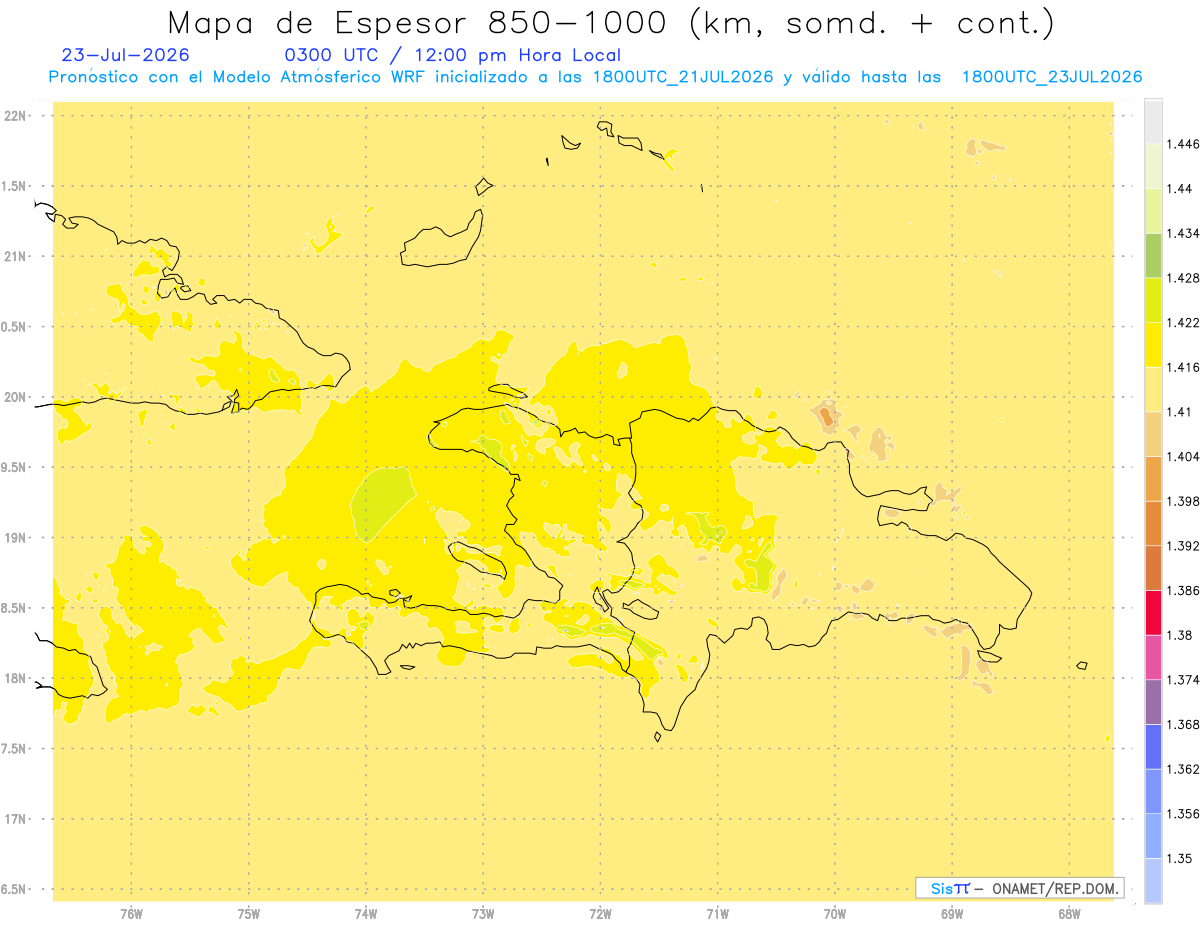Screen dimensions: 1200x927
Task: Click the '69W' longitude label
Action: coord(951,914)
